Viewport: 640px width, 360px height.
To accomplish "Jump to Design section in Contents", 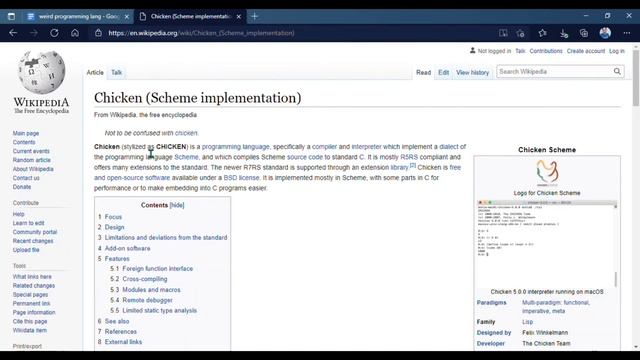I will point(114,227).
